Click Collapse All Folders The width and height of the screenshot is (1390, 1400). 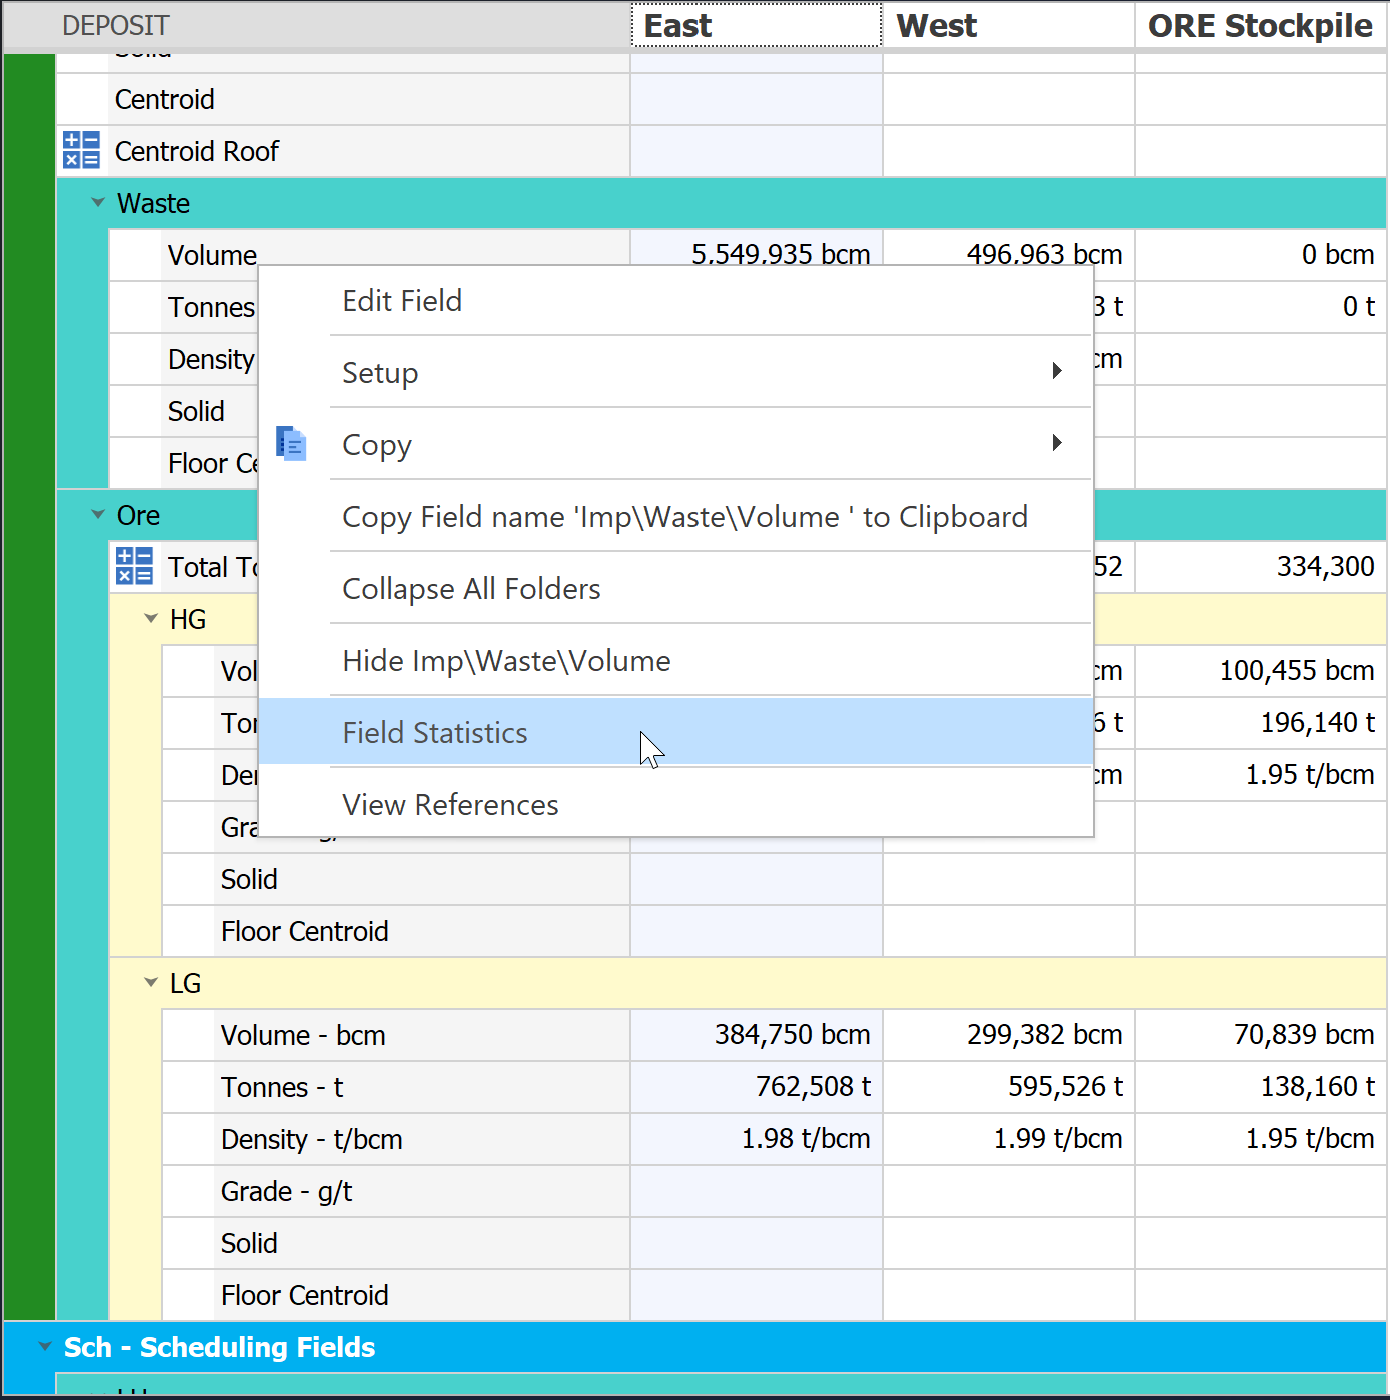point(470,588)
